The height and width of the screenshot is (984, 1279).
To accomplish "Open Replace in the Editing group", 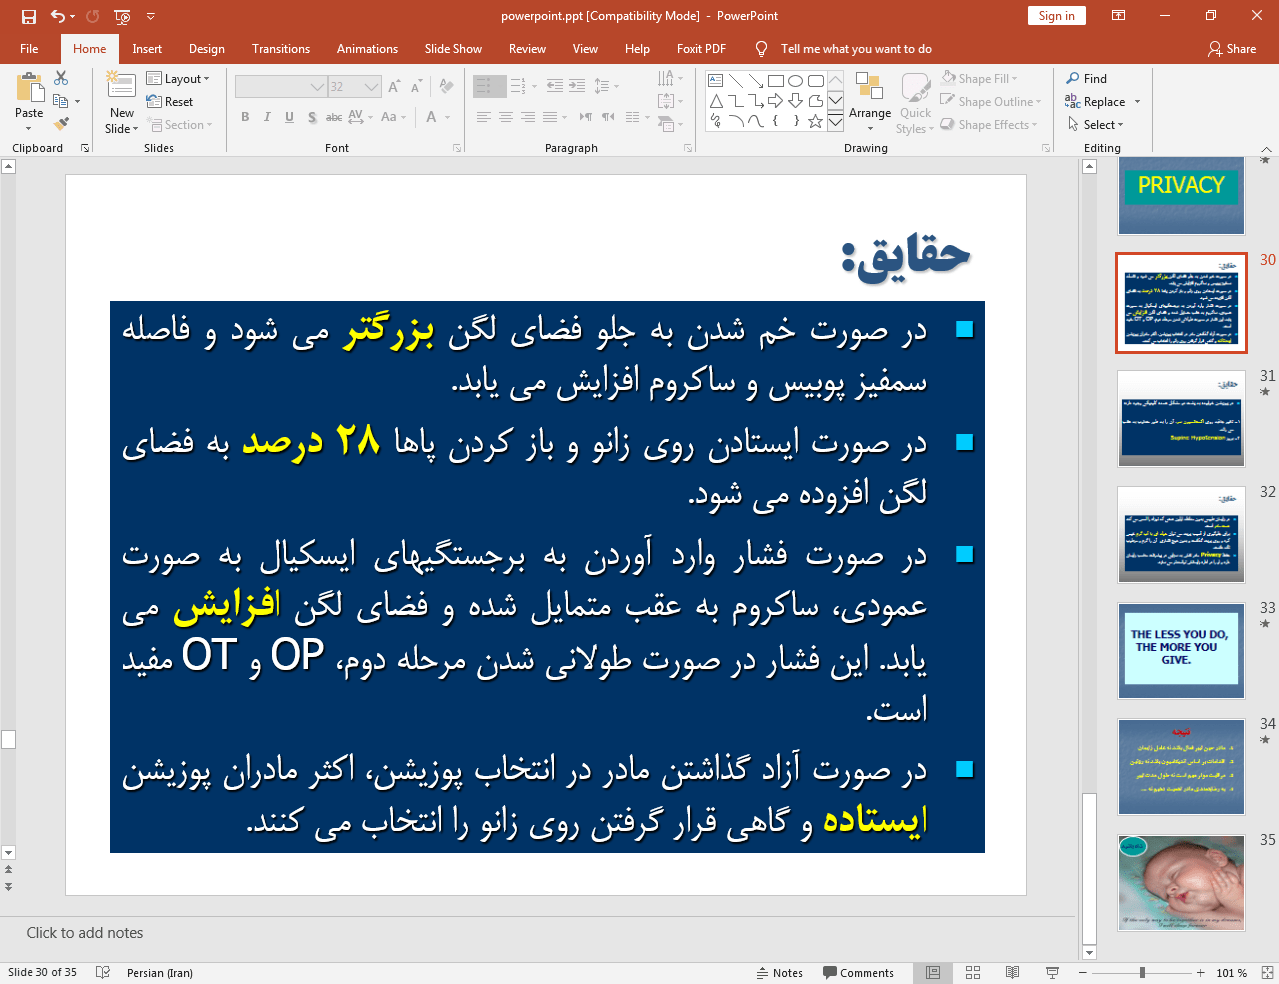I will click(1101, 101).
